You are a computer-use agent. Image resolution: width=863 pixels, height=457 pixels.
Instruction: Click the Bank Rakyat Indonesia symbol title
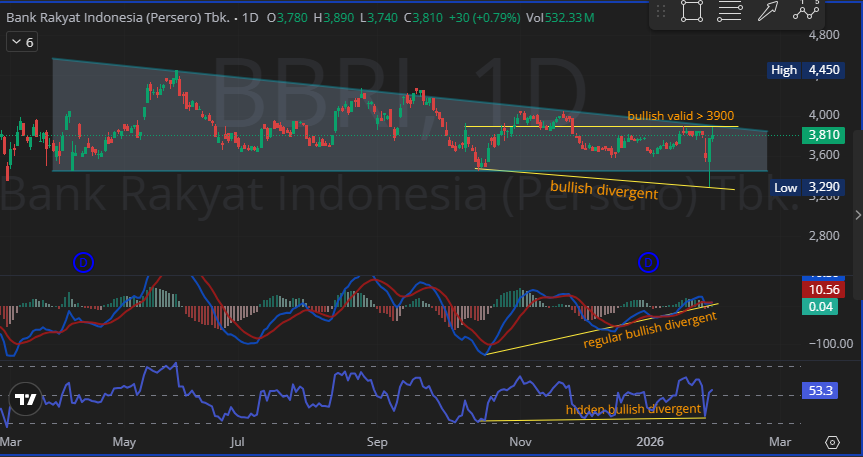pyautogui.click(x=118, y=18)
